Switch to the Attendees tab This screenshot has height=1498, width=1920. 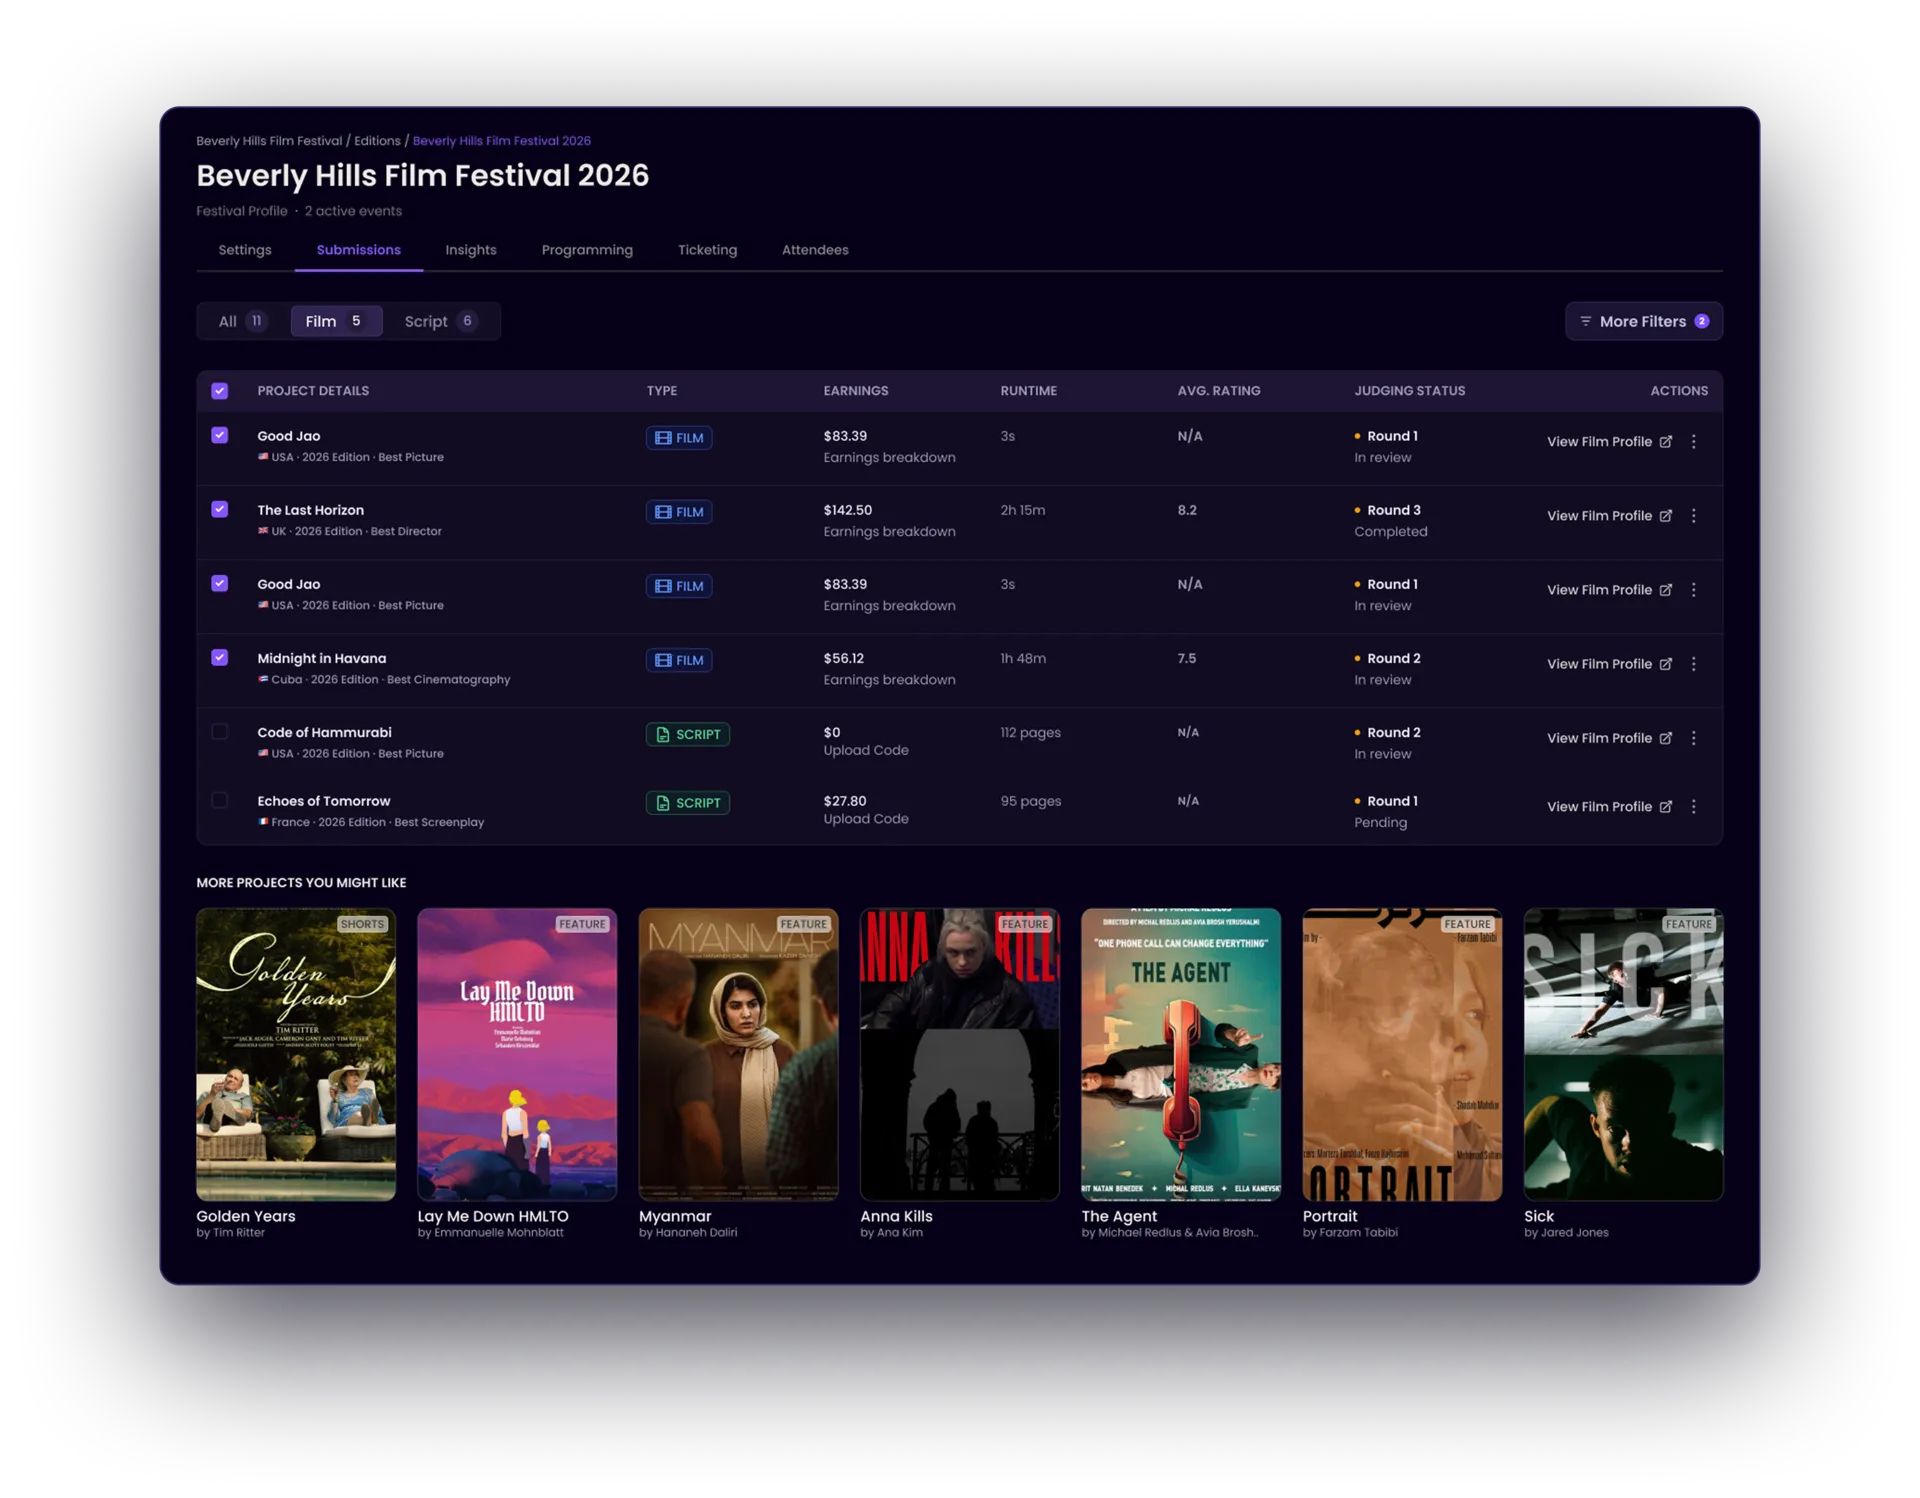[815, 250]
